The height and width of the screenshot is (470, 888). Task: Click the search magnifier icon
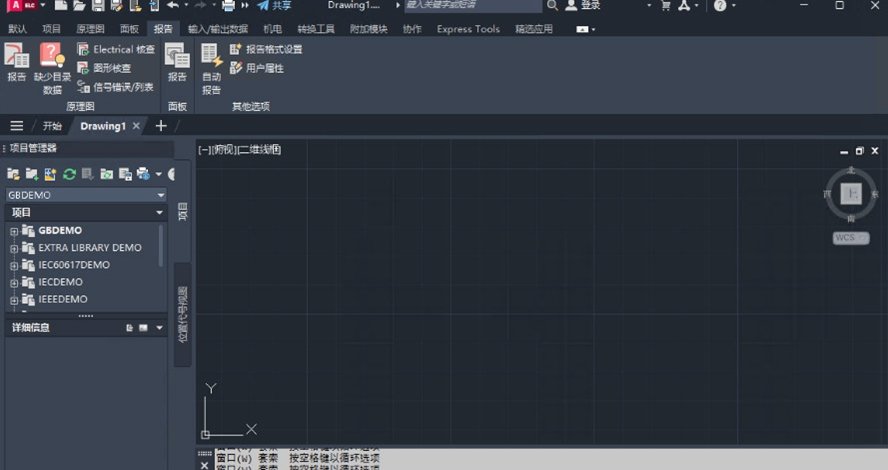[x=552, y=6]
